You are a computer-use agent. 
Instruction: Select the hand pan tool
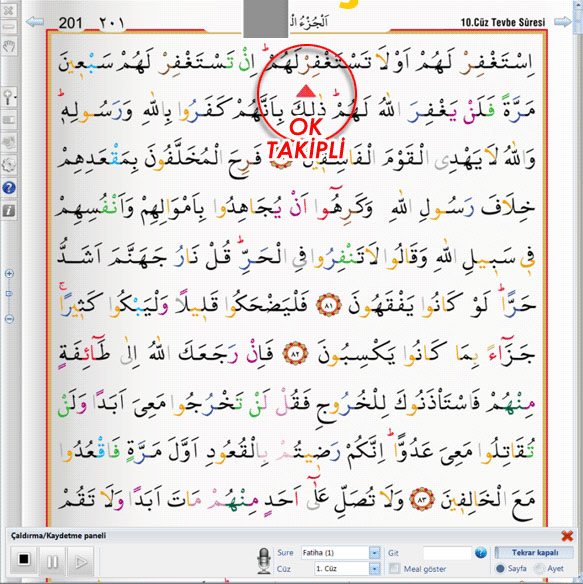pyautogui.click(x=9, y=47)
